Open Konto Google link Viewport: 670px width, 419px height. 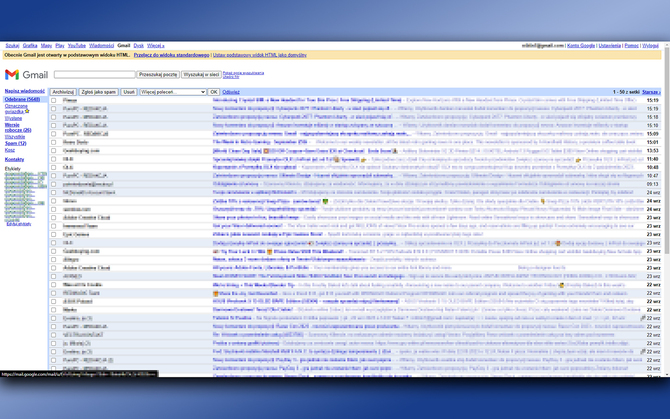(581, 46)
